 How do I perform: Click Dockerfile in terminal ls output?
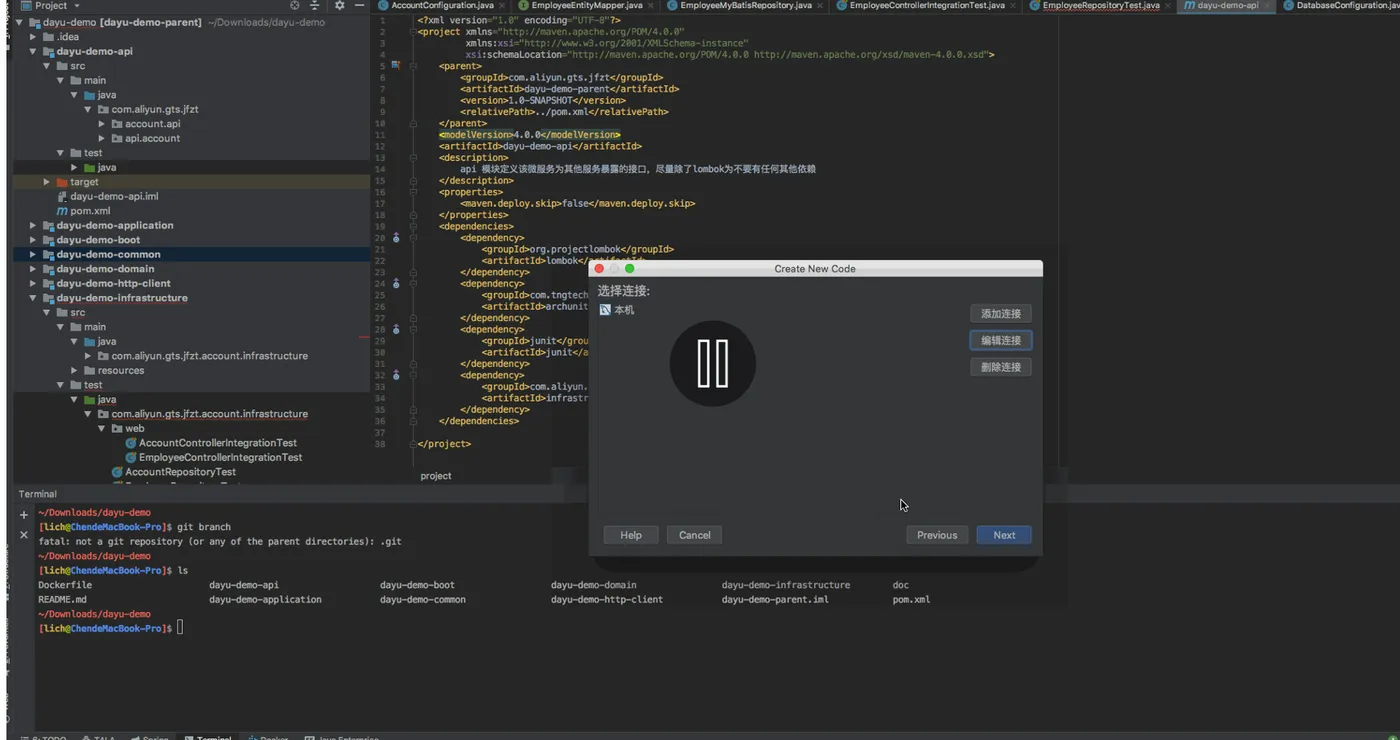65,585
